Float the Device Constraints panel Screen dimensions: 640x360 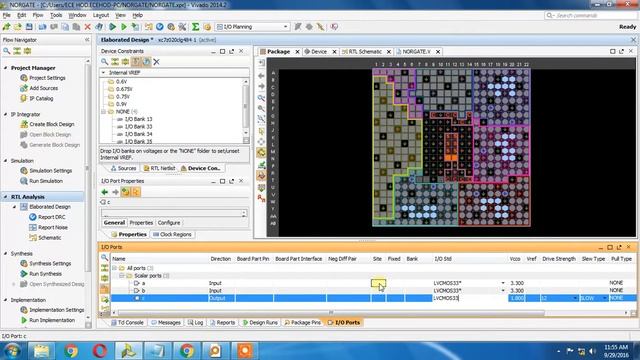231,51
